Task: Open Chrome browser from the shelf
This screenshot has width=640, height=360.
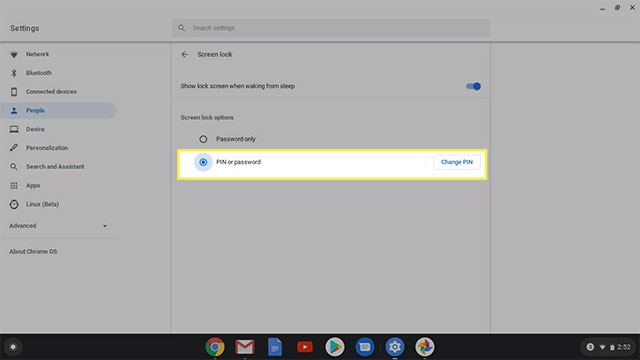Action: [215, 347]
